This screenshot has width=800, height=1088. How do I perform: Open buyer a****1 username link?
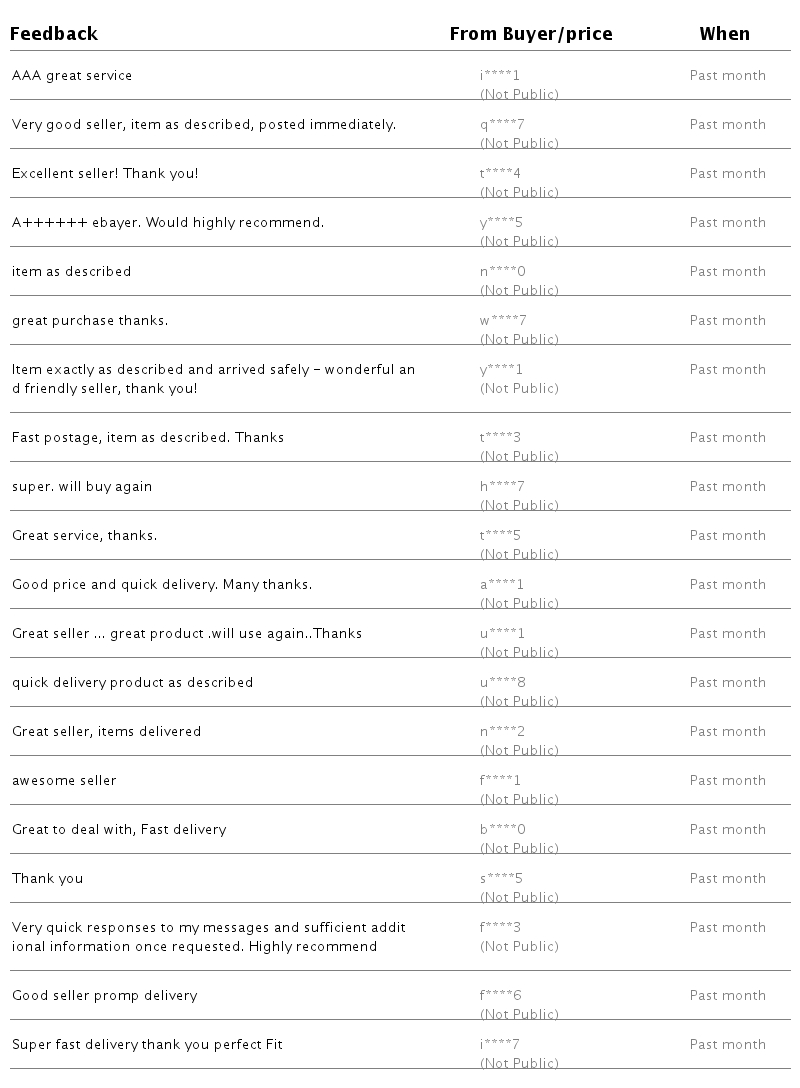[502, 585]
